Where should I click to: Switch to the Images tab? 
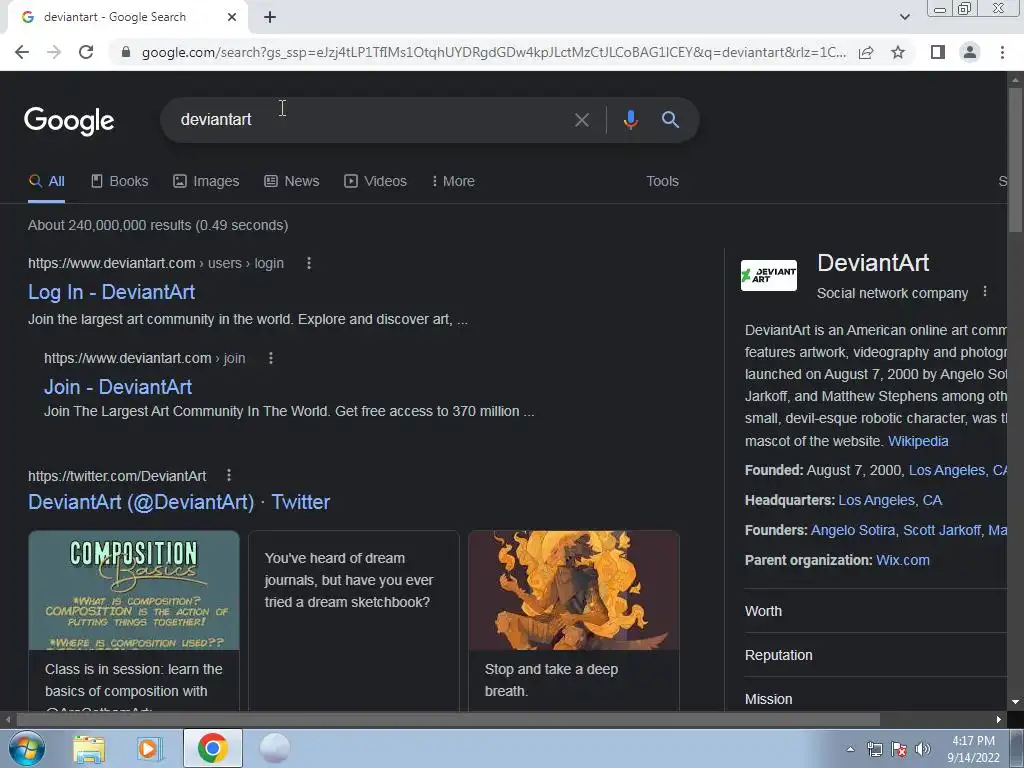coord(206,182)
